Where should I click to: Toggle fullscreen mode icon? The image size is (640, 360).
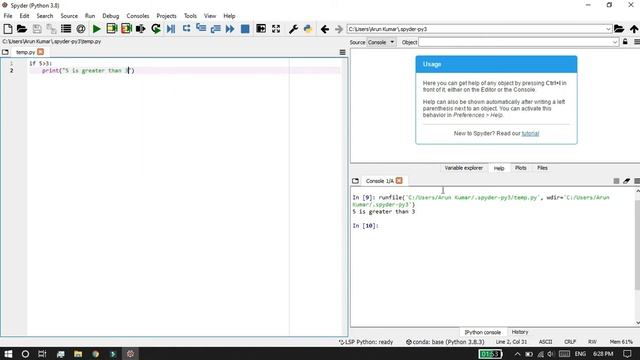click(x=276, y=29)
